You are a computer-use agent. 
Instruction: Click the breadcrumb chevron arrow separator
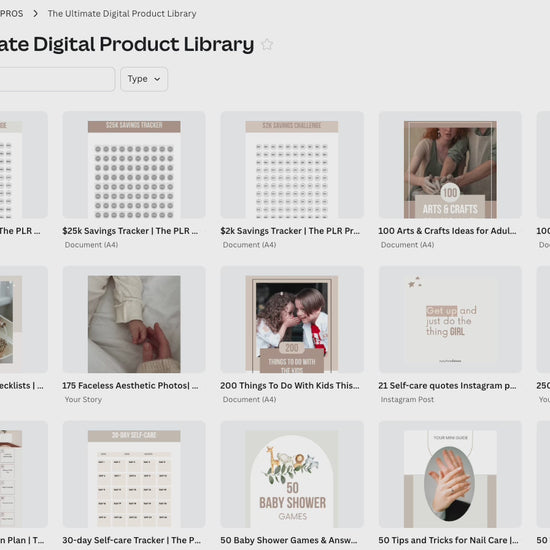click(x=35, y=14)
